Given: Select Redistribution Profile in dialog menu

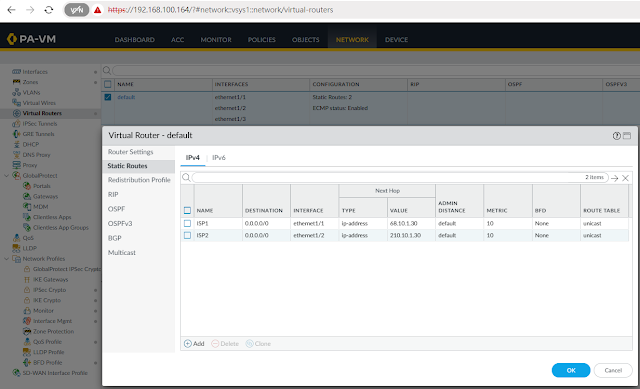Looking at the screenshot, I should pyautogui.click(x=139, y=180).
